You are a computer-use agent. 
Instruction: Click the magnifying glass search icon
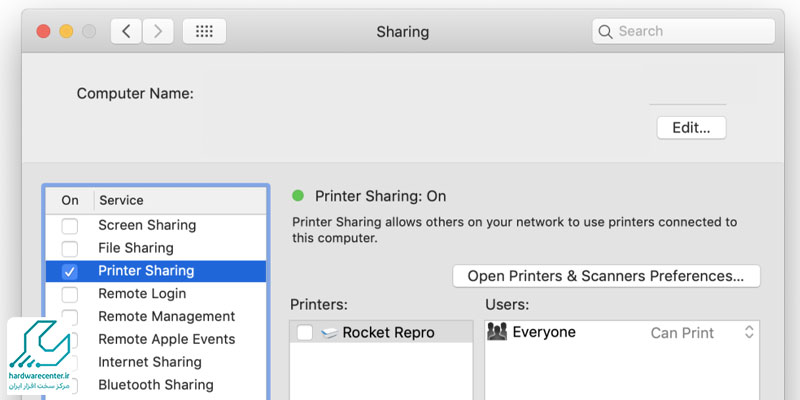pyautogui.click(x=605, y=32)
